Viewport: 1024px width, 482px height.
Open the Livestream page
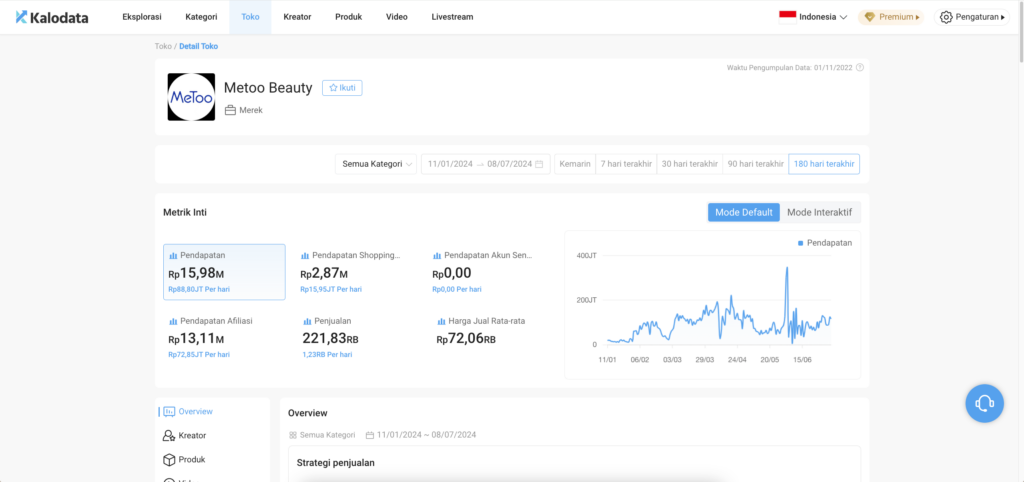click(x=452, y=17)
